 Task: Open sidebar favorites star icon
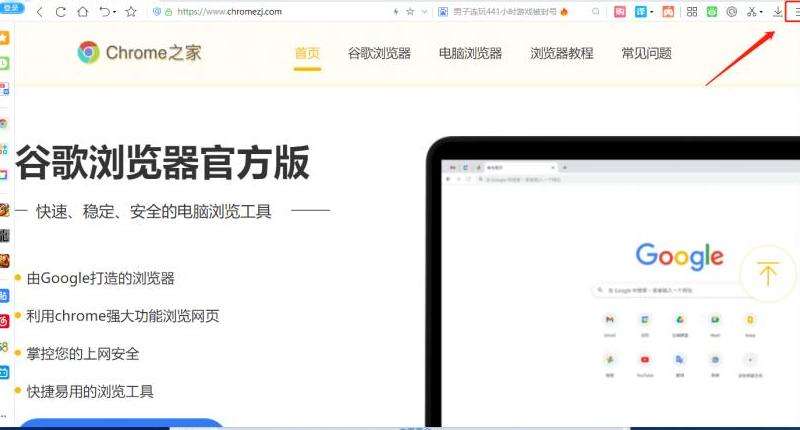[4, 38]
